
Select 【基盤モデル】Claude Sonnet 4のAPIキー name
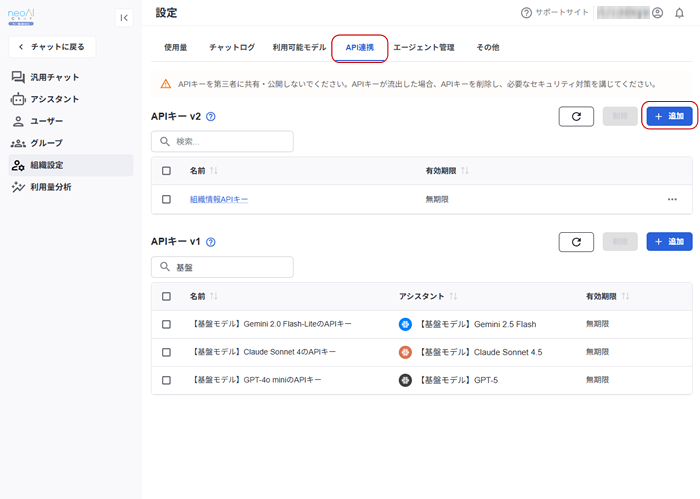click(x=263, y=352)
